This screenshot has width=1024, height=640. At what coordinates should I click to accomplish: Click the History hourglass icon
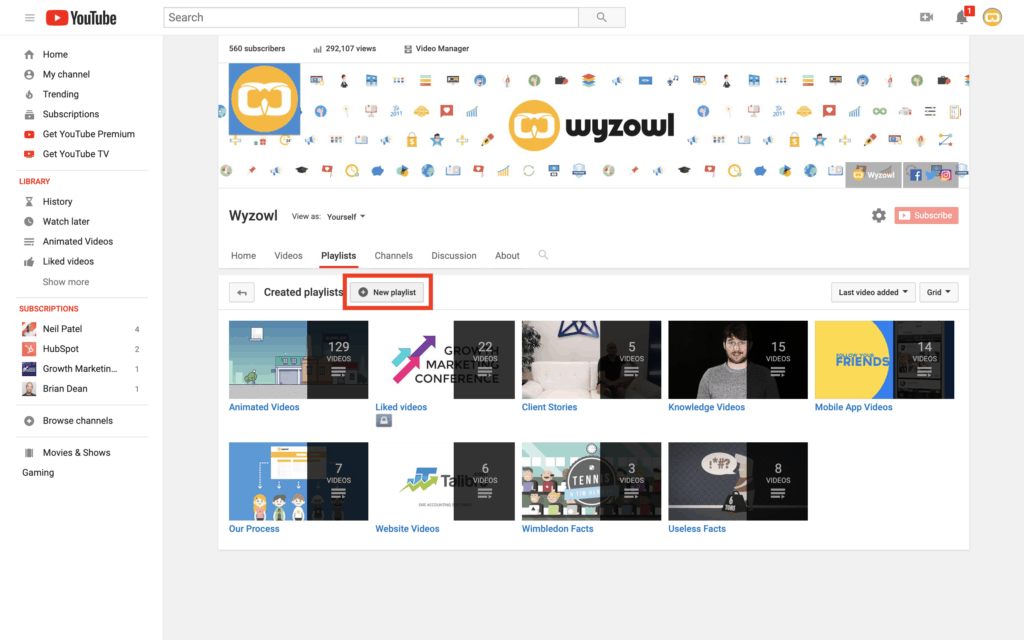pyautogui.click(x=29, y=202)
